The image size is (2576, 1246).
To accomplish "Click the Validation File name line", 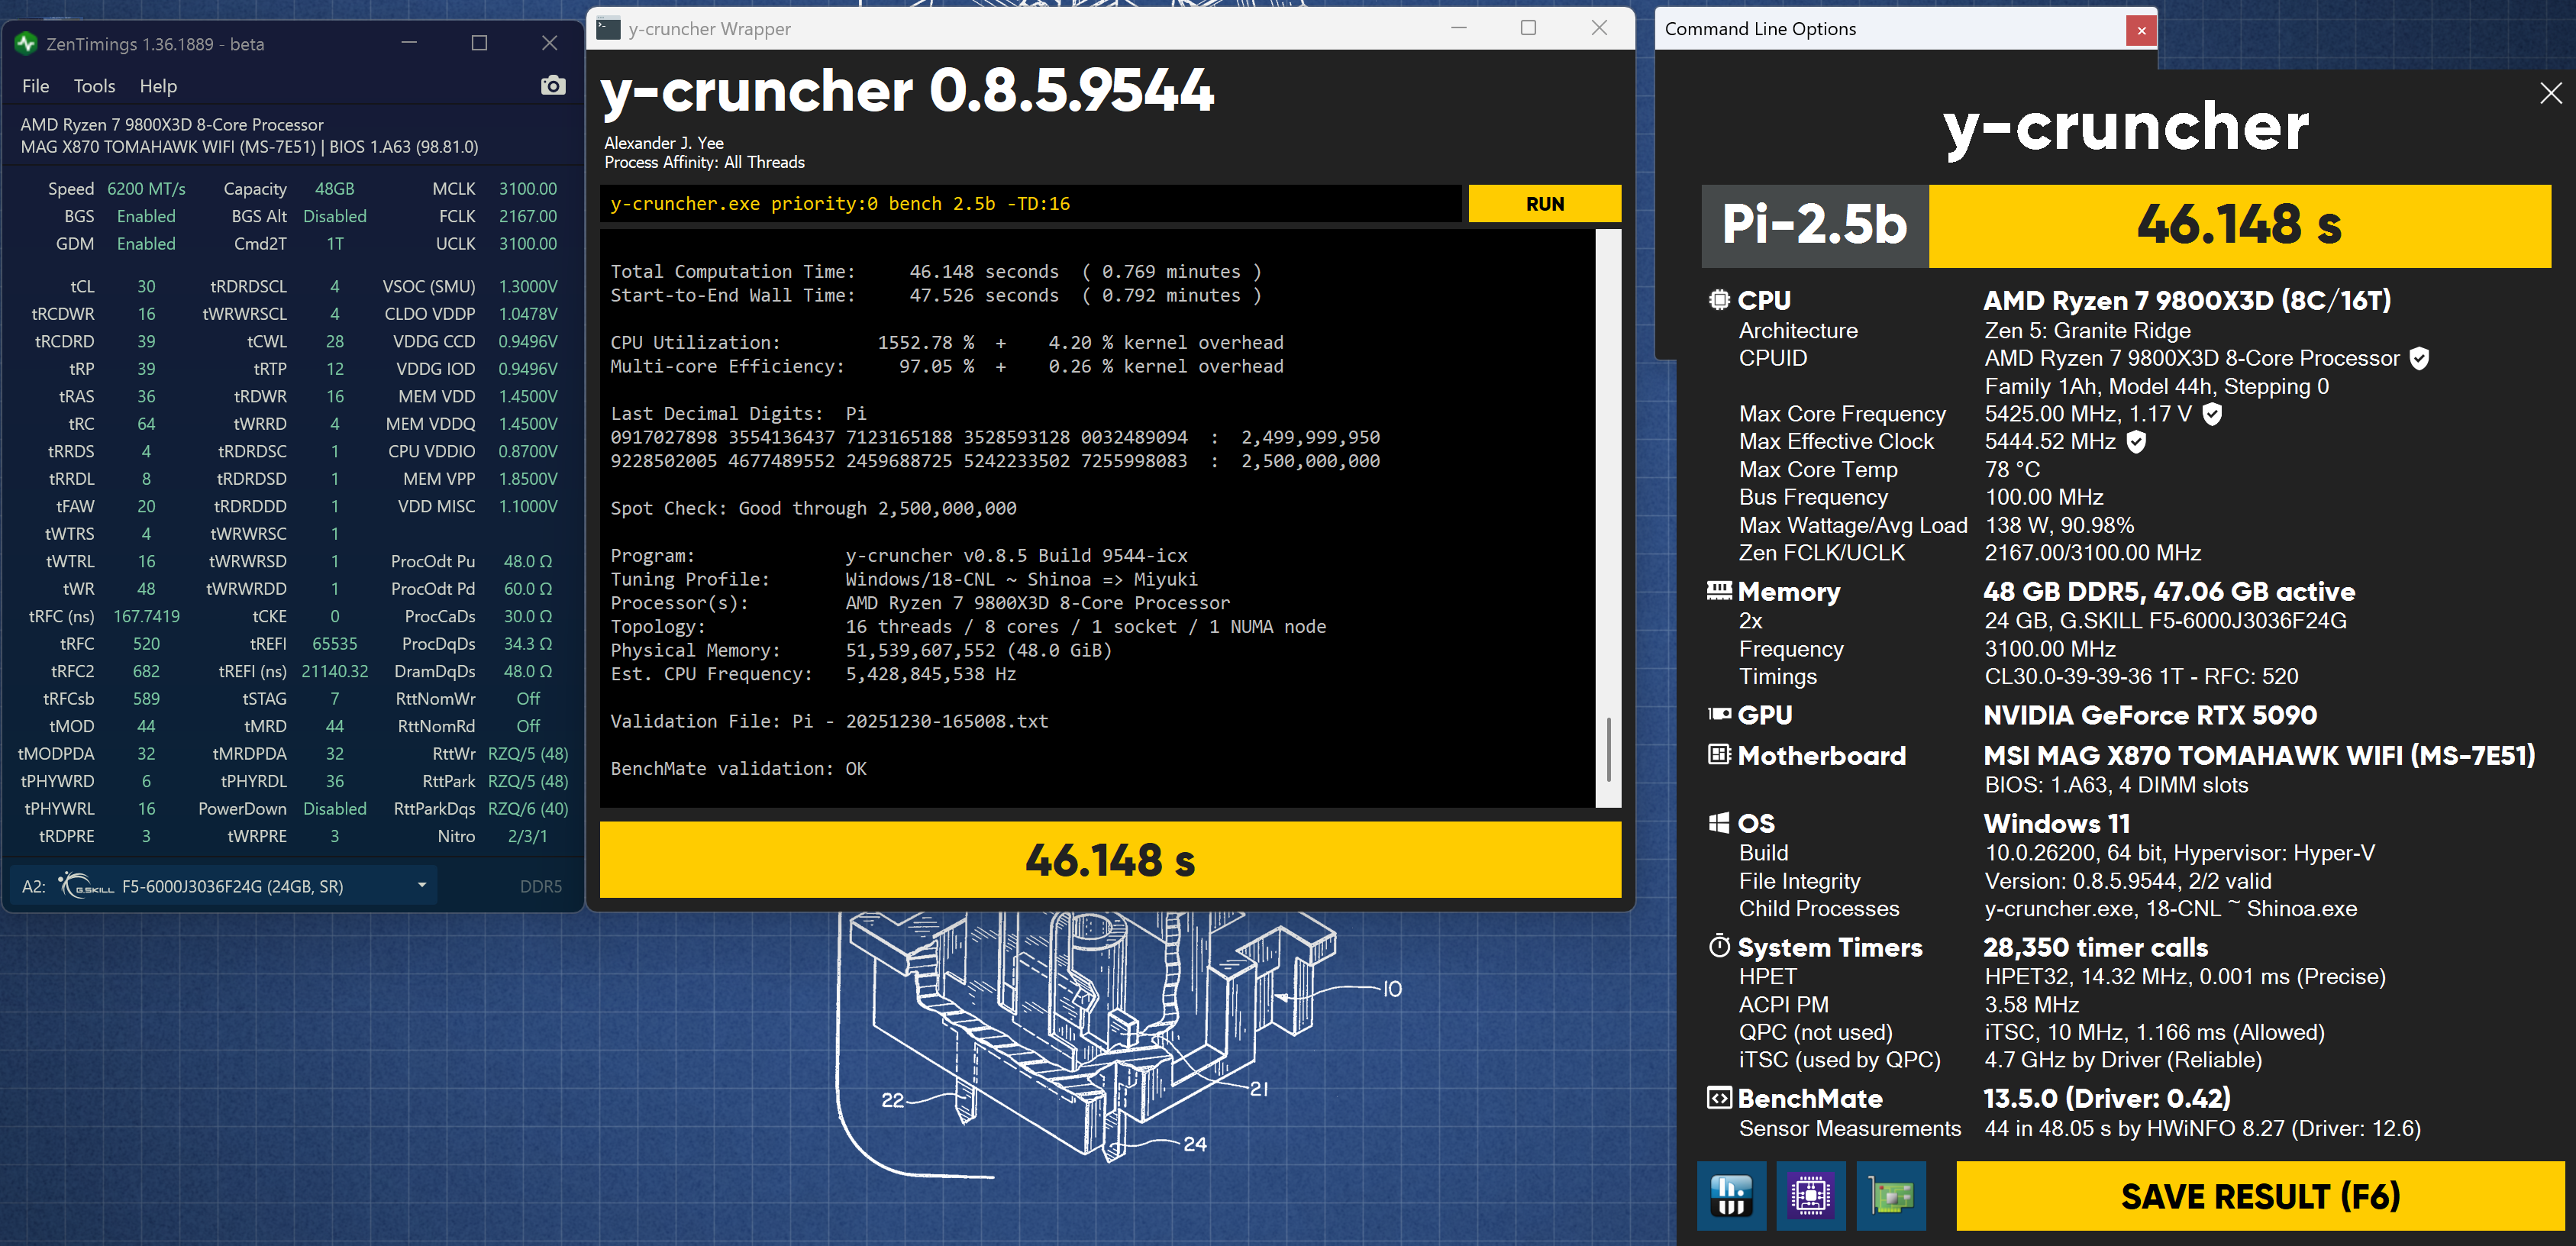I will [829, 721].
